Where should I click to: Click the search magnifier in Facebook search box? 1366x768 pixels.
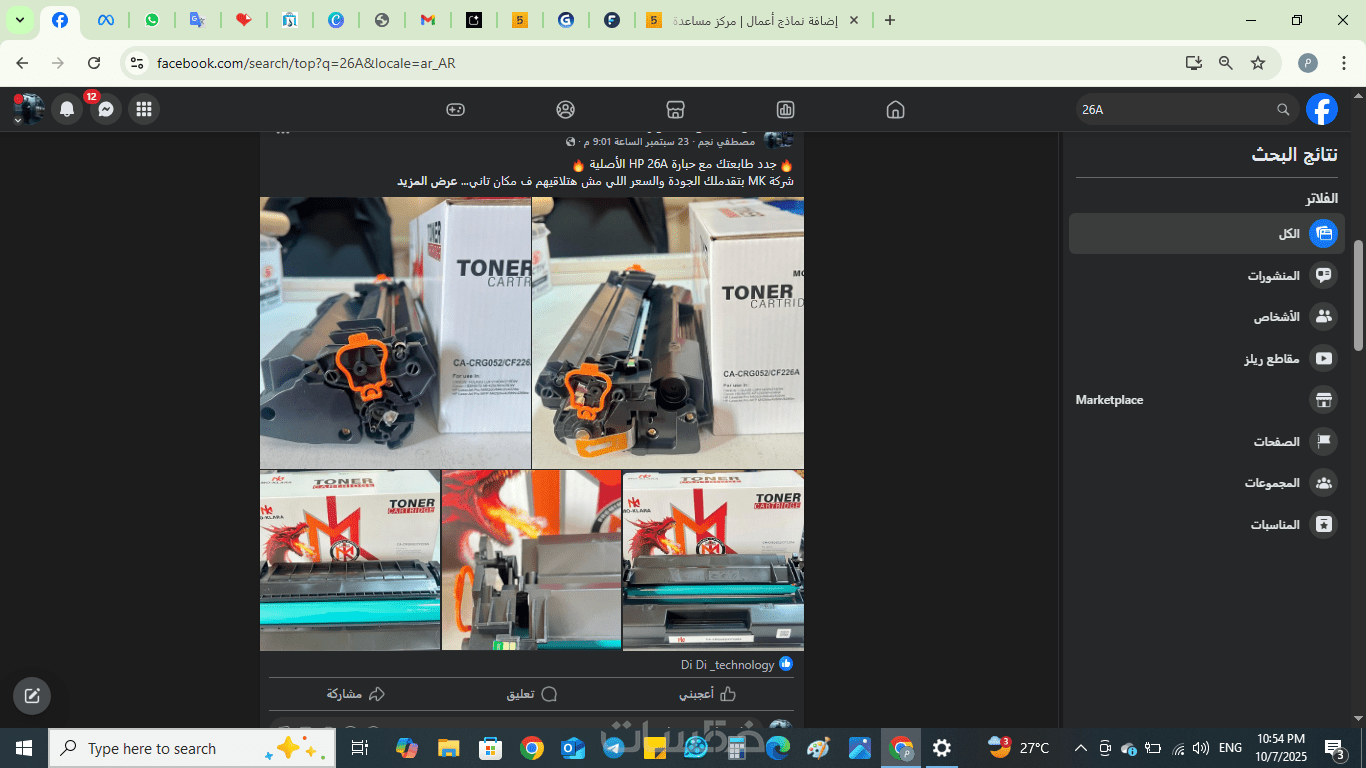click(x=1283, y=109)
